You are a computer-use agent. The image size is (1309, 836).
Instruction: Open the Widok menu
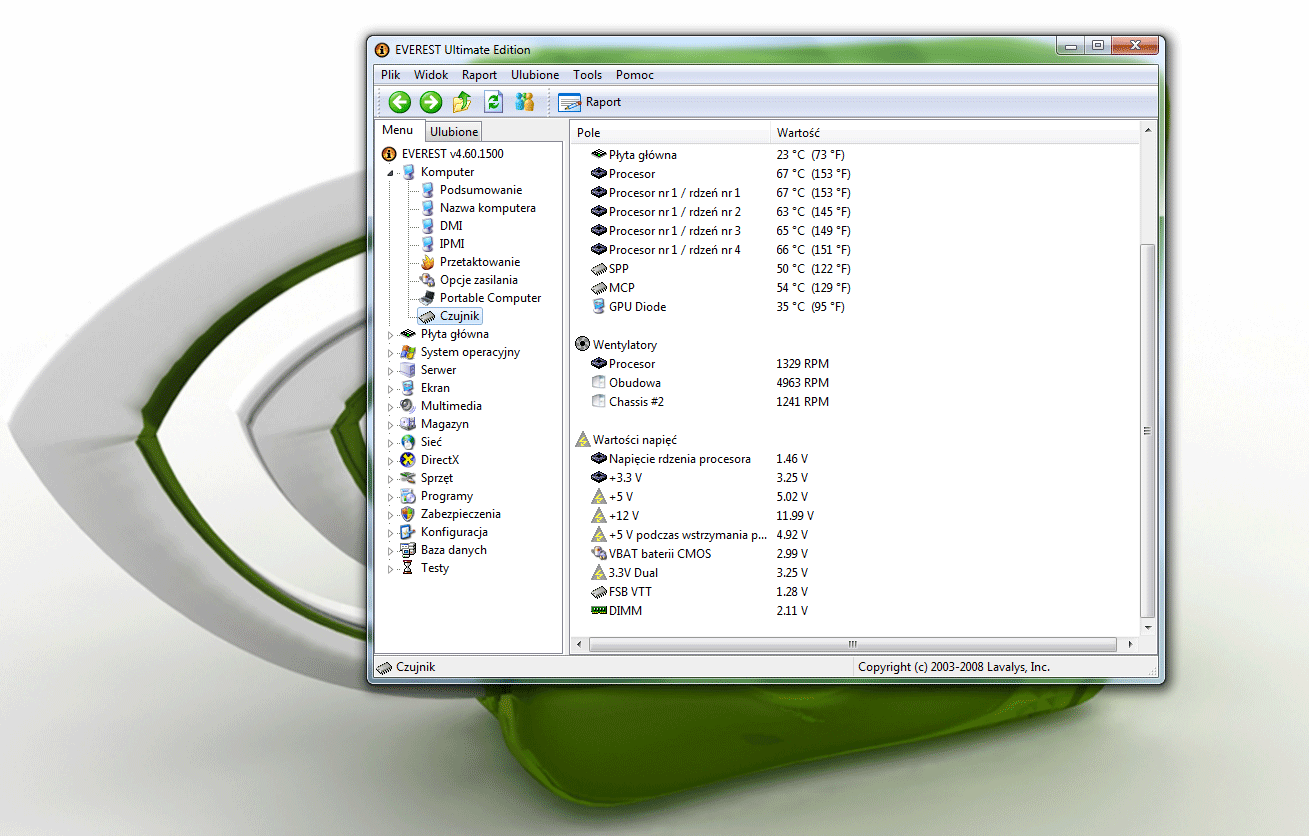click(431, 75)
